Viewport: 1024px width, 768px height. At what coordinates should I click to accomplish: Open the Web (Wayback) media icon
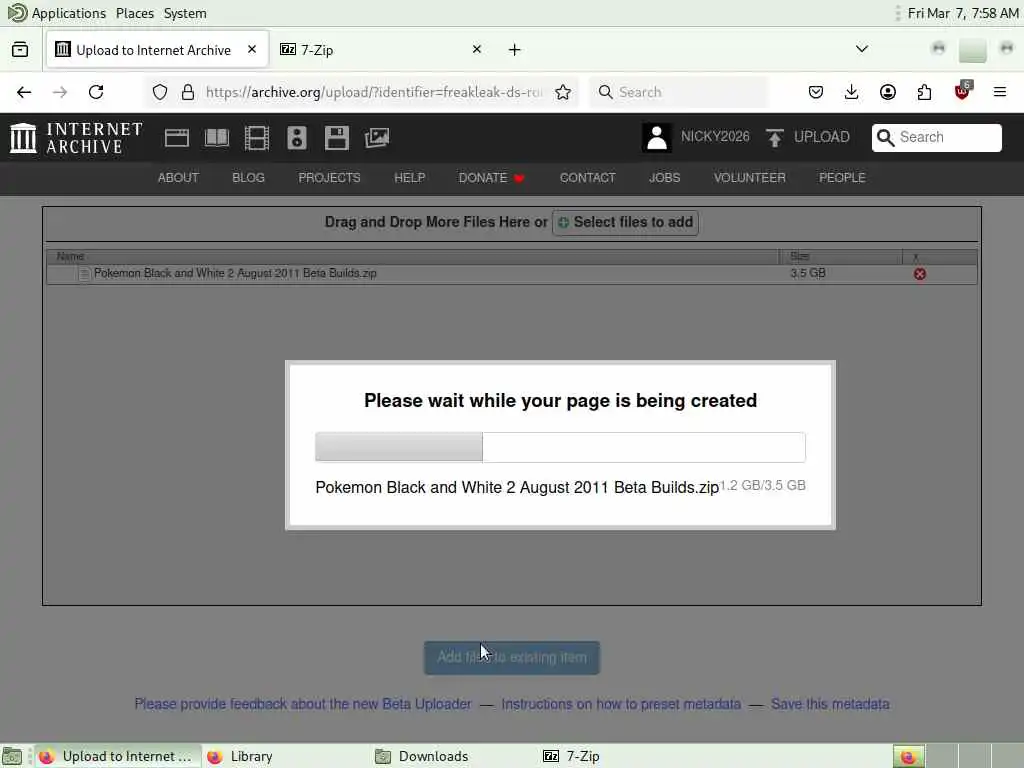[x=176, y=138]
